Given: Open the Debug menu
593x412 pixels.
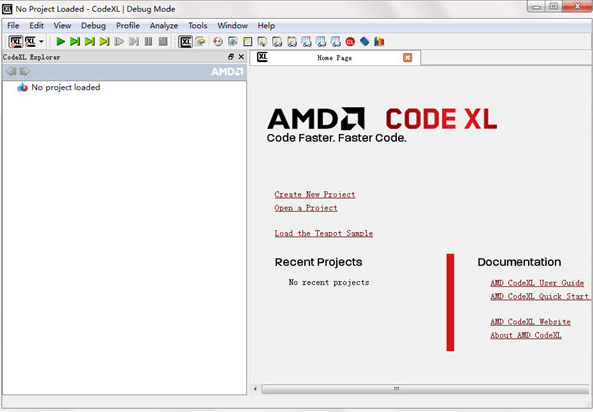Looking at the screenshot, I should click(x=93, y=26).
